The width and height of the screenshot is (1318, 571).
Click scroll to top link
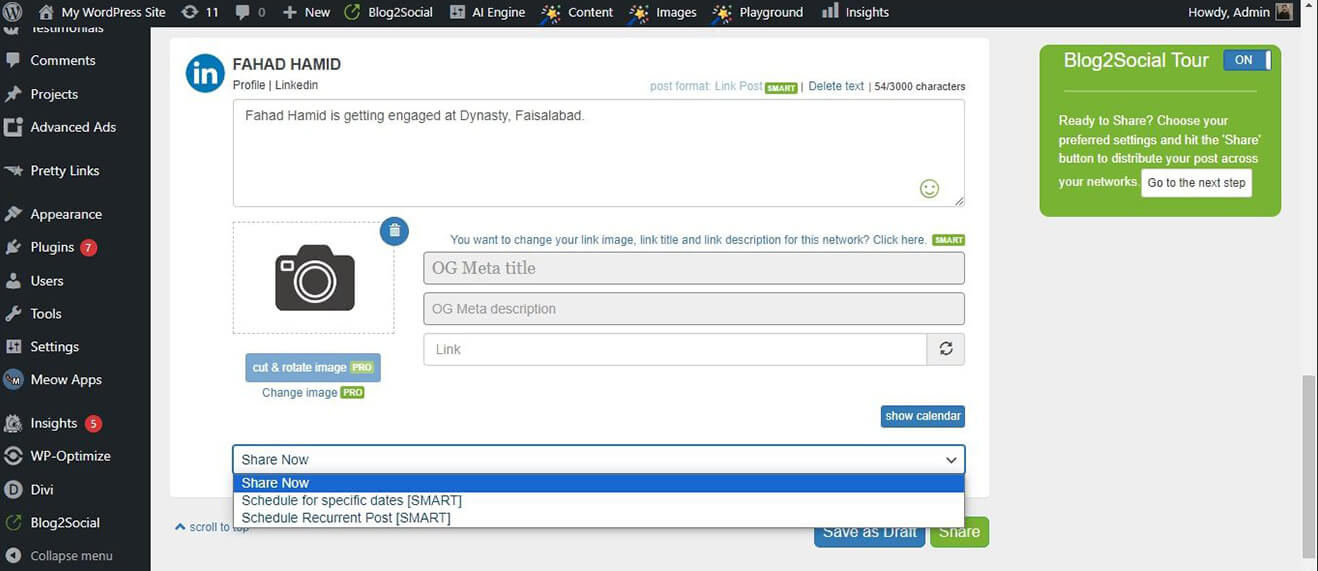point(212,527)
